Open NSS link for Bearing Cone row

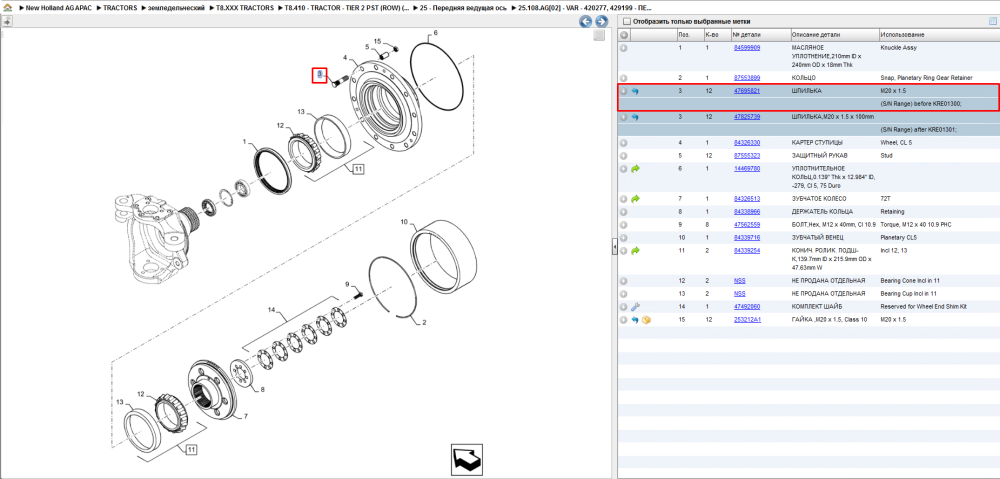[740, 281]
